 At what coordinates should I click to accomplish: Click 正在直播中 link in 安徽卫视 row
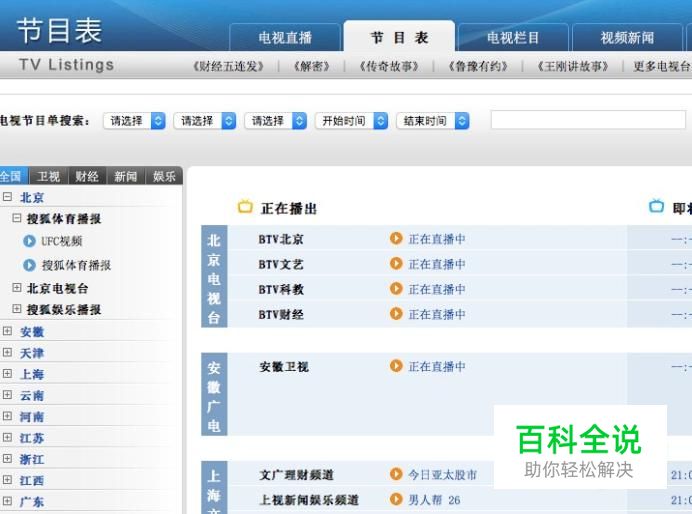[x=437, y=367]
